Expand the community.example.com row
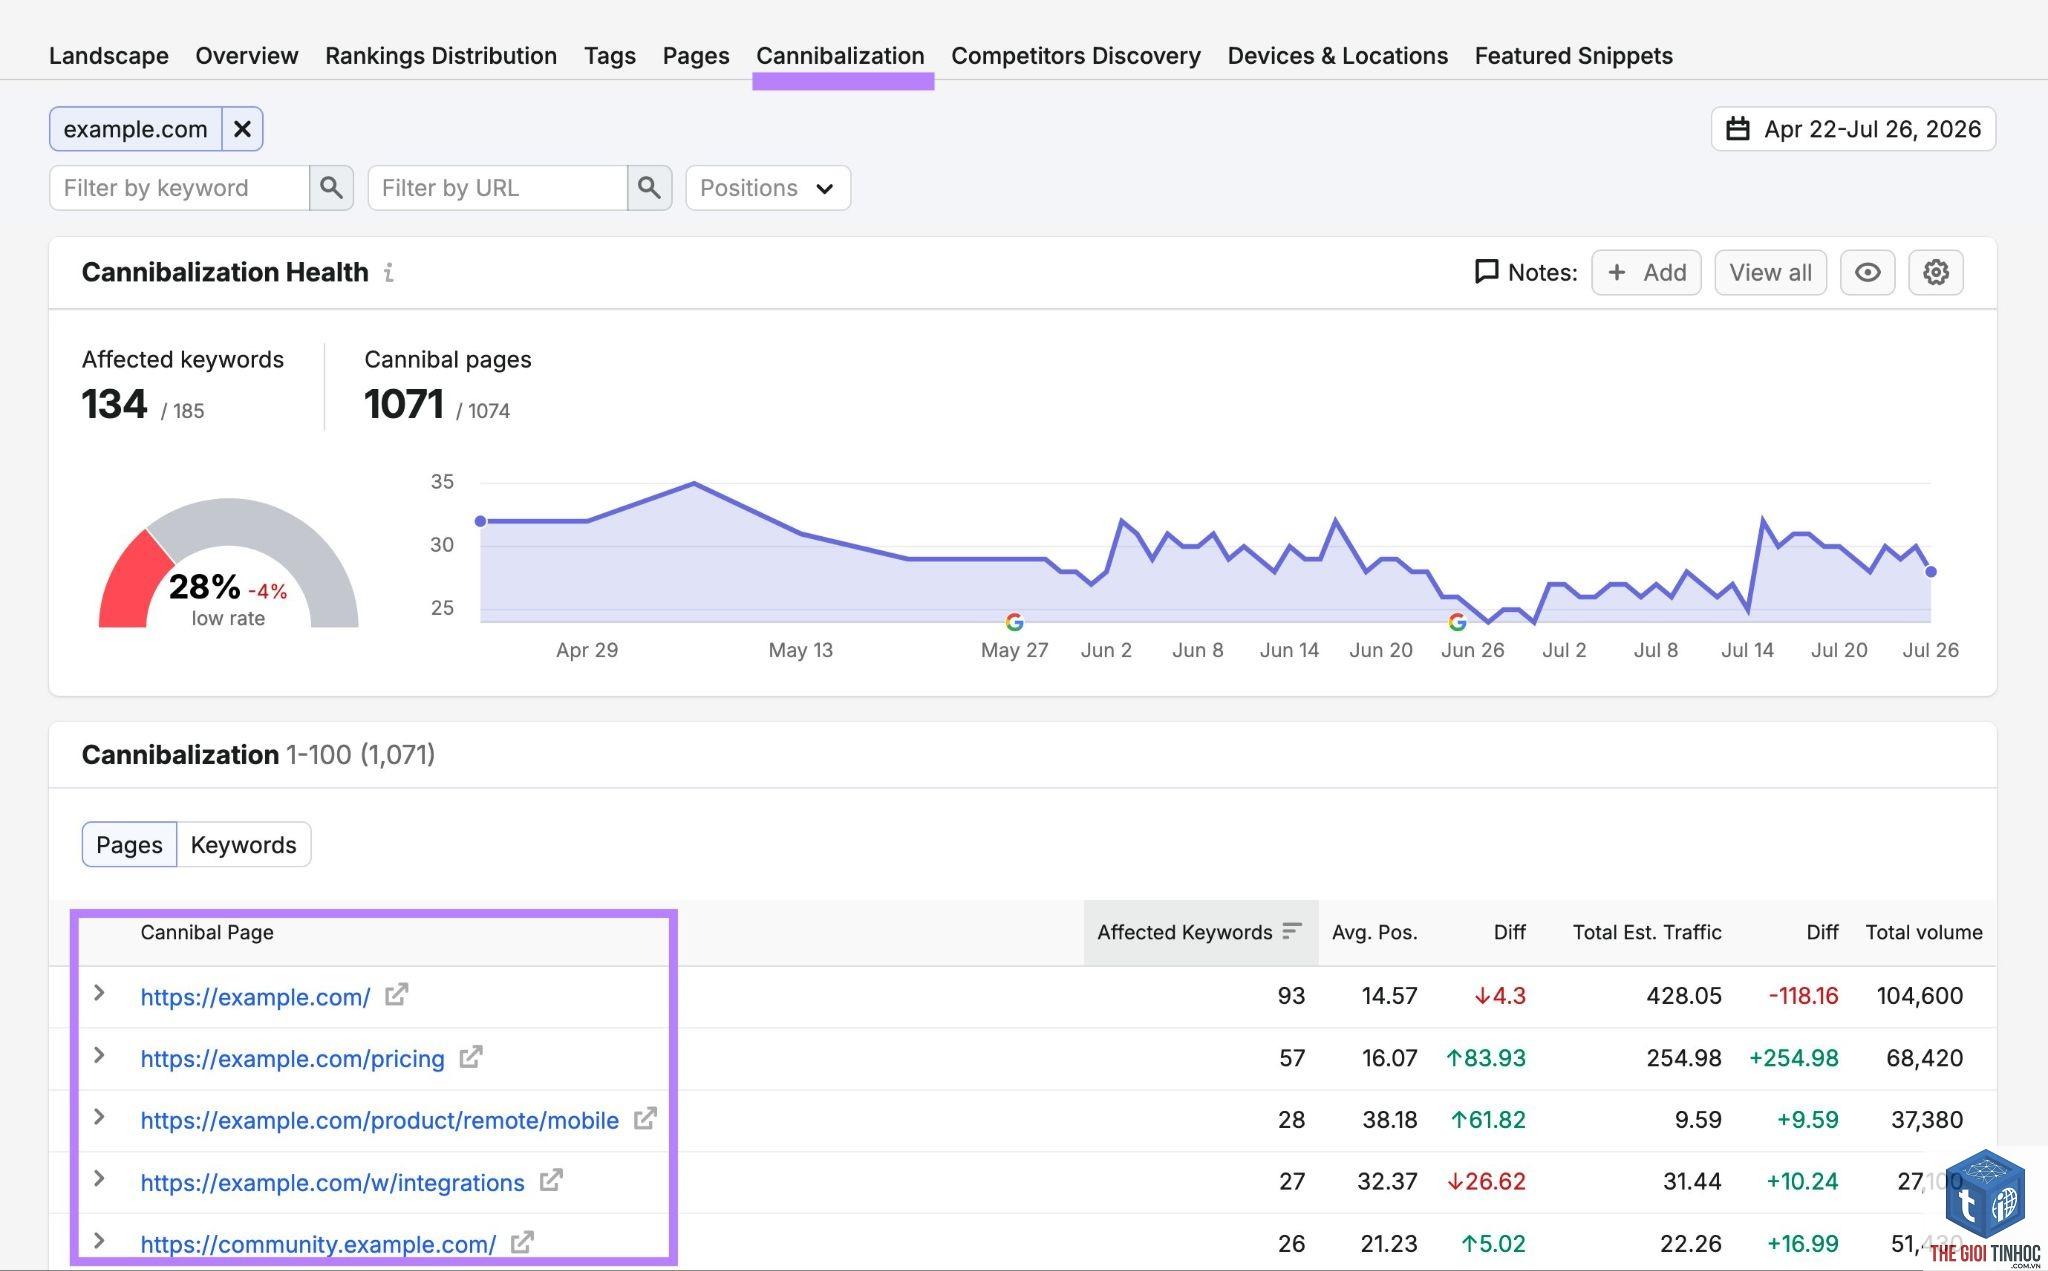 click(x=99, y=1241)
